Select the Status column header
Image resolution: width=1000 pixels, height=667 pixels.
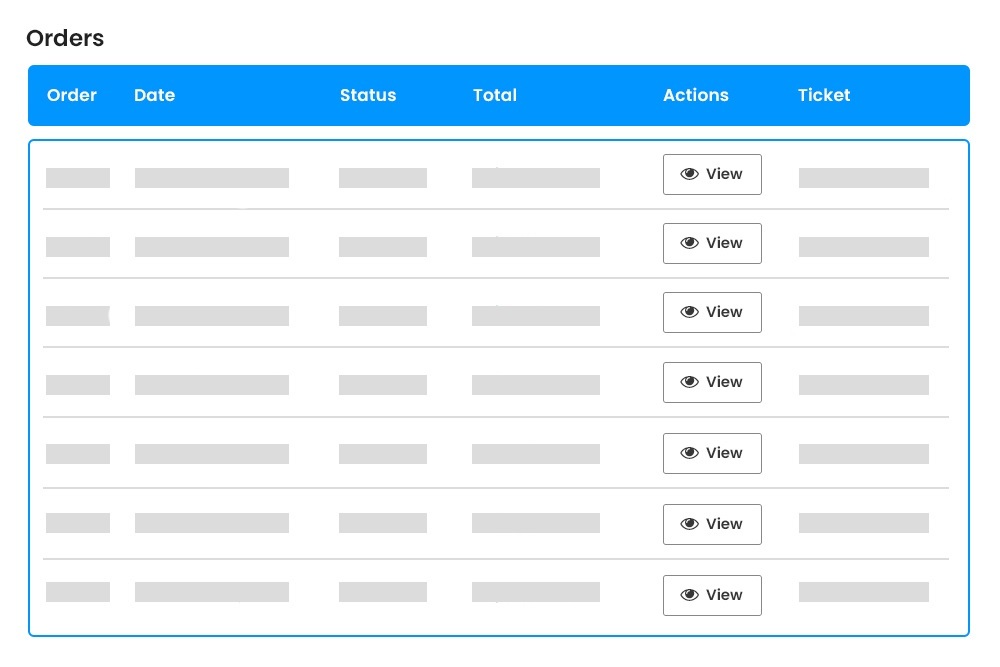[367, 95]
